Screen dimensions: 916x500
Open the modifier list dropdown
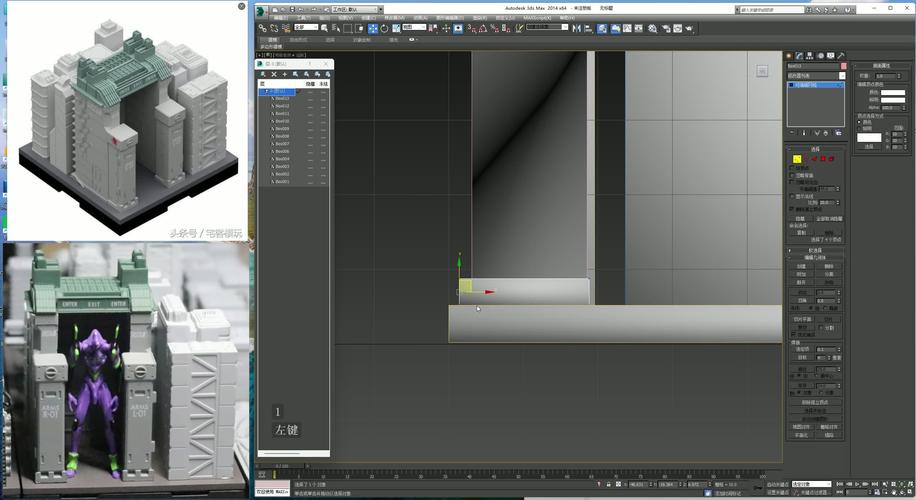point(816,75)
